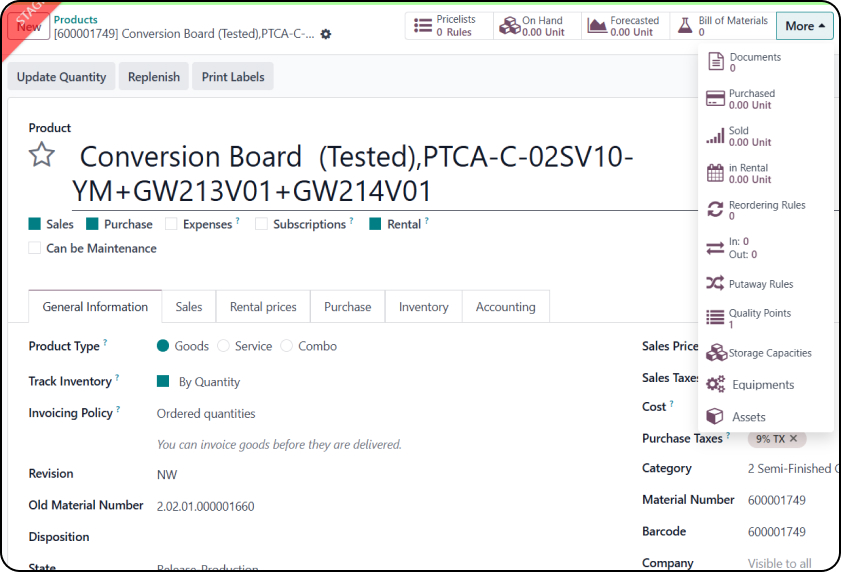Switch to the Inventory tab

pyautogui.click(x=423, y=307)
